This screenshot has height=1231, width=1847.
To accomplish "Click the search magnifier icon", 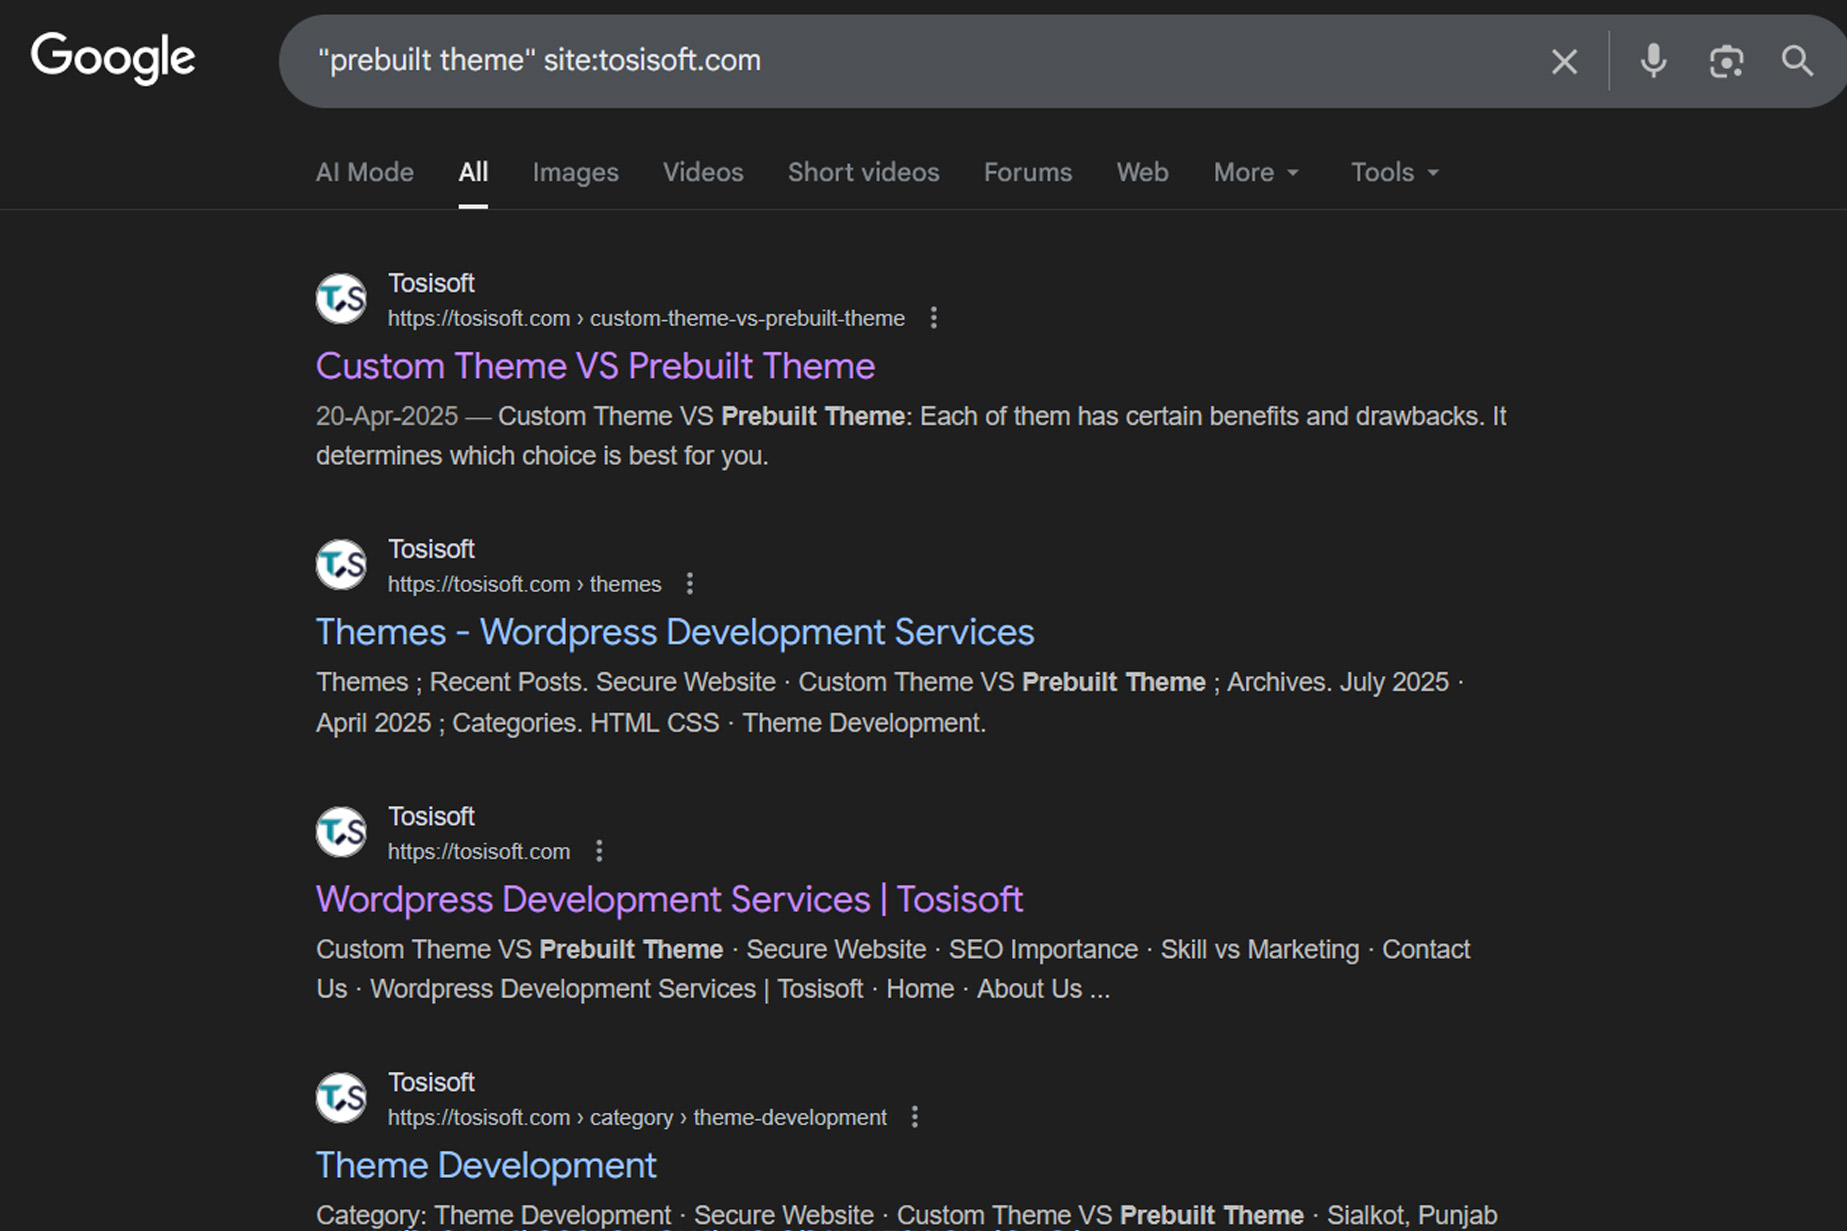I will pos(1796,61).
